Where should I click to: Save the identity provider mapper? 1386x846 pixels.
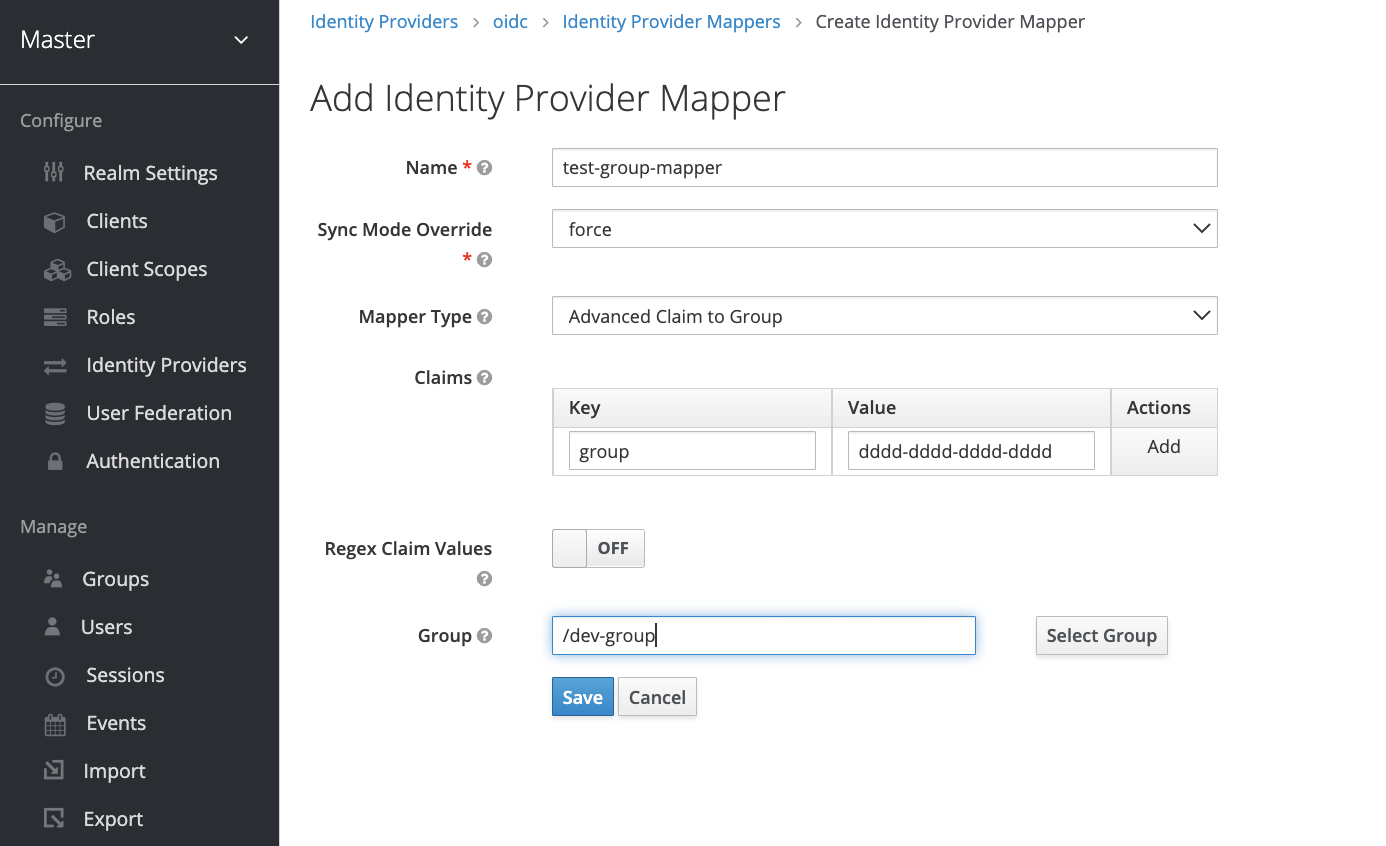(x=582, y=697)
